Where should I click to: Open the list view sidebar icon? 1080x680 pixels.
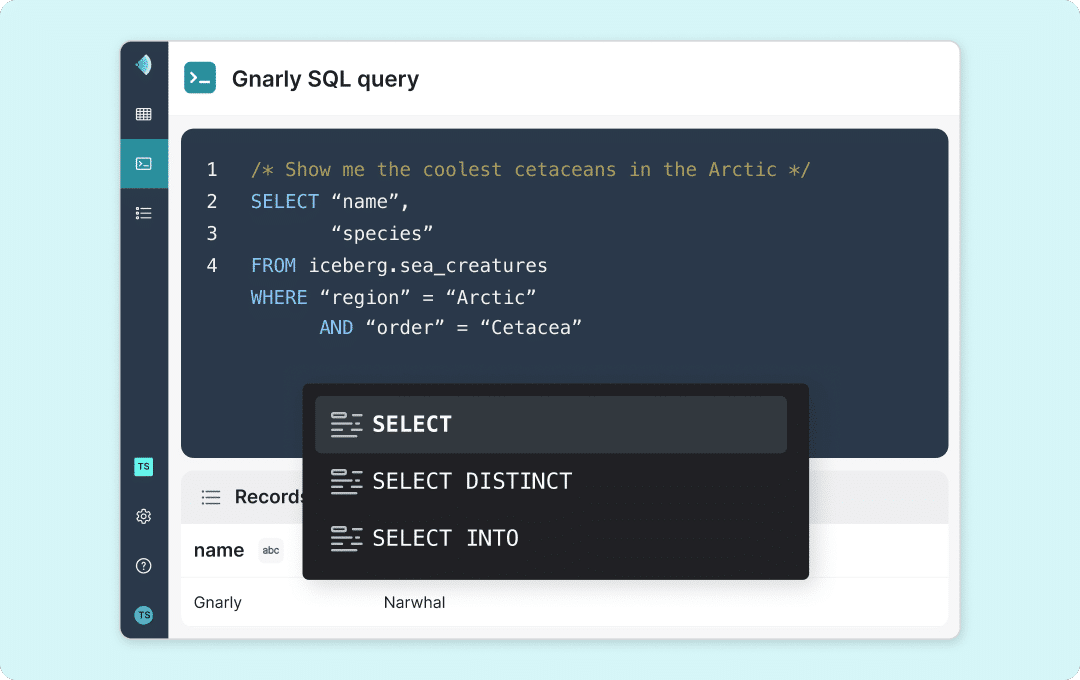click(x=143, y=213)
